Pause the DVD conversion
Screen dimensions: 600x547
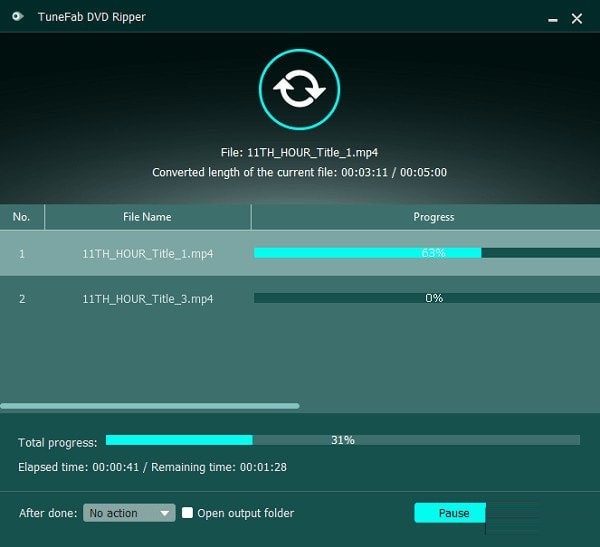tap(450, 513)
